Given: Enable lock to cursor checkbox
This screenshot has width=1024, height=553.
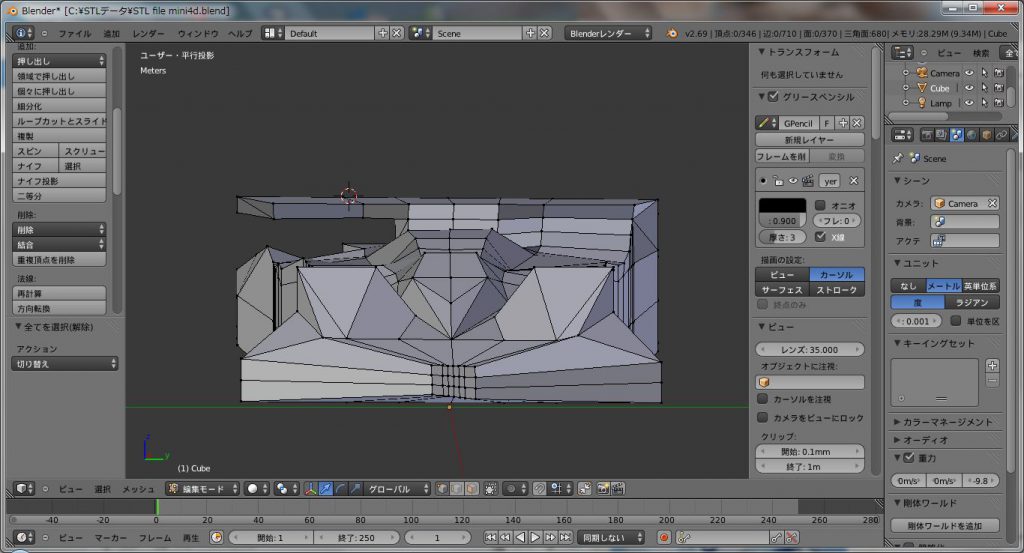Looking at the screenshot, I should pos(762,398).
